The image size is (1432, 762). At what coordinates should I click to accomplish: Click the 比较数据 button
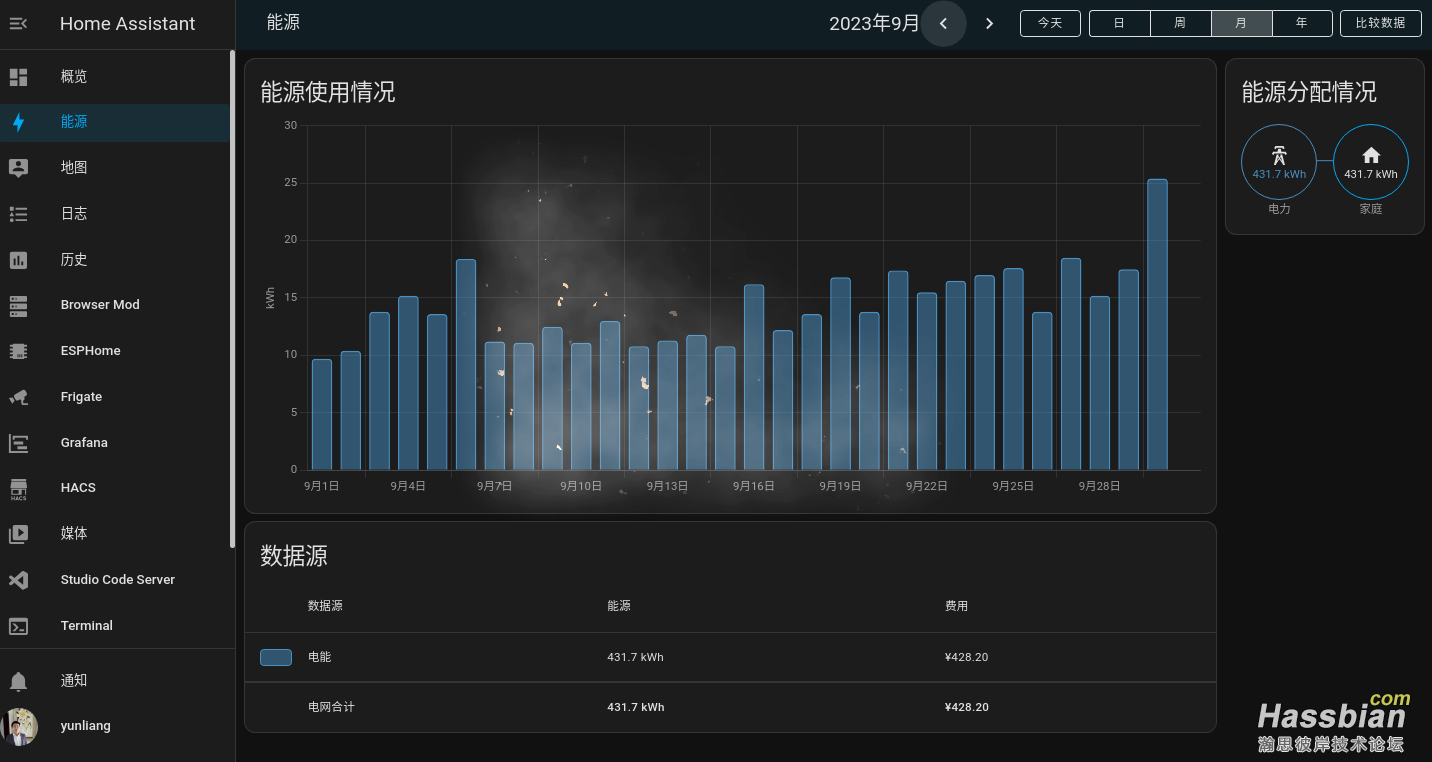pos(1380,23)
